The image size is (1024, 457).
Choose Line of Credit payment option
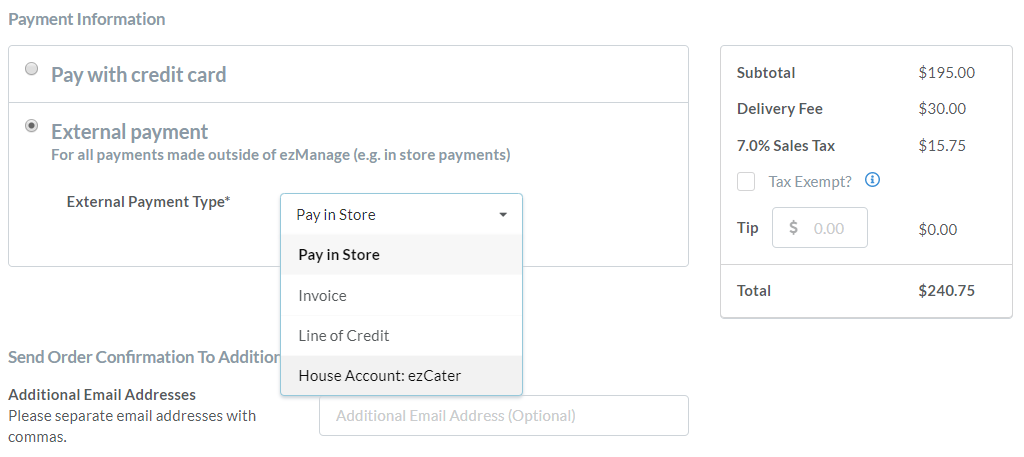point(402,336)
